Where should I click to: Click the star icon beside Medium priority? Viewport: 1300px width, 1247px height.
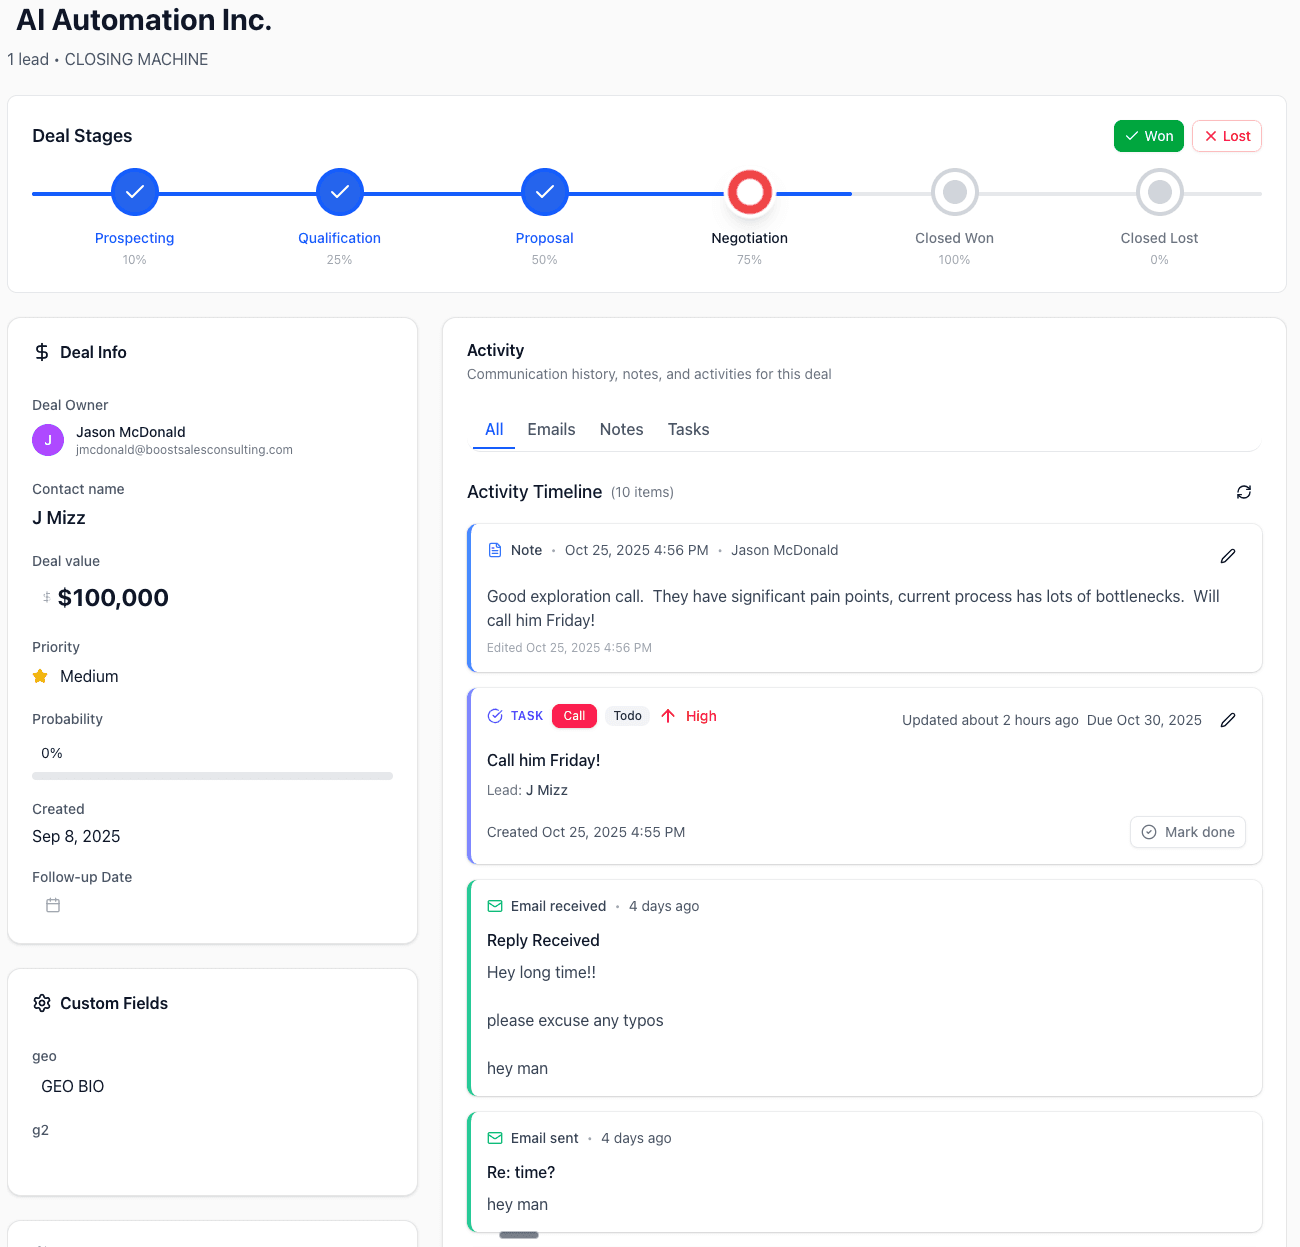(40, 676)
